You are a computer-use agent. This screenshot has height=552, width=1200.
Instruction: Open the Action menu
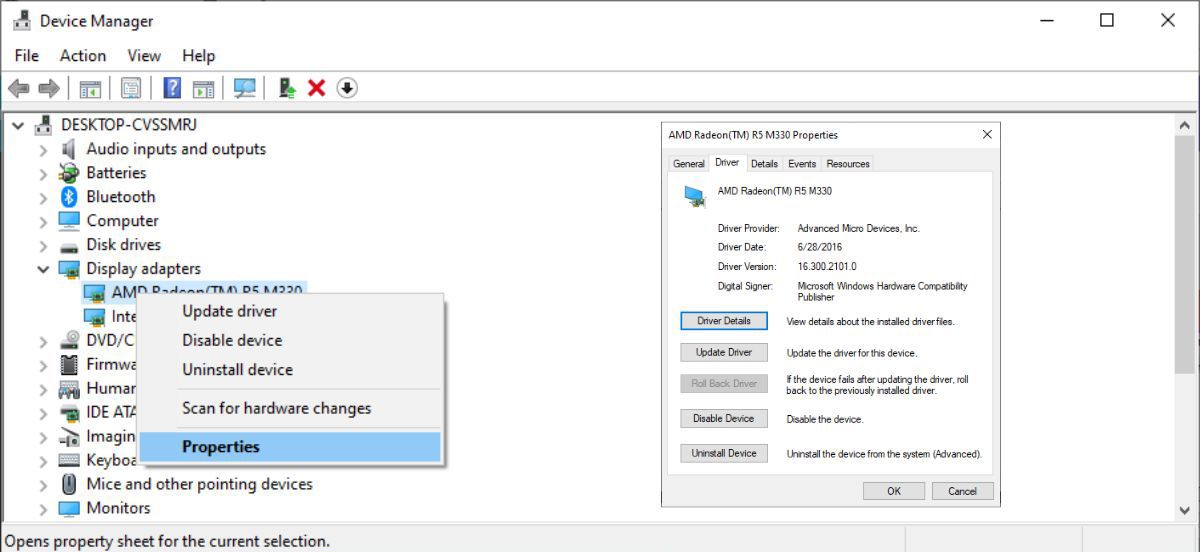click(82, 56)
